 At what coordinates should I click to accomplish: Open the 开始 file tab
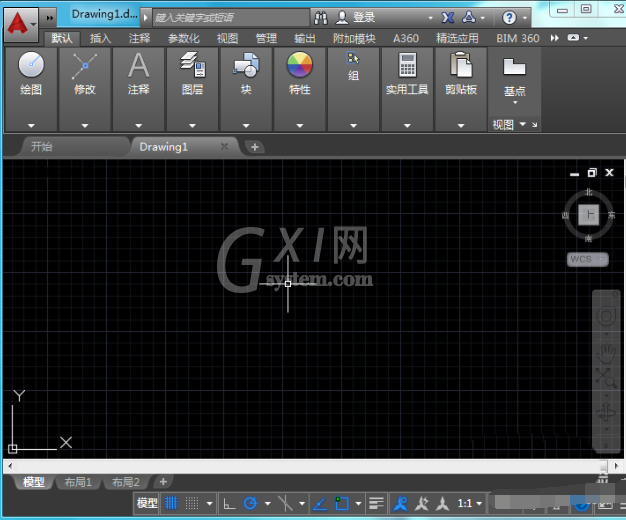click(x=75, y=147)
